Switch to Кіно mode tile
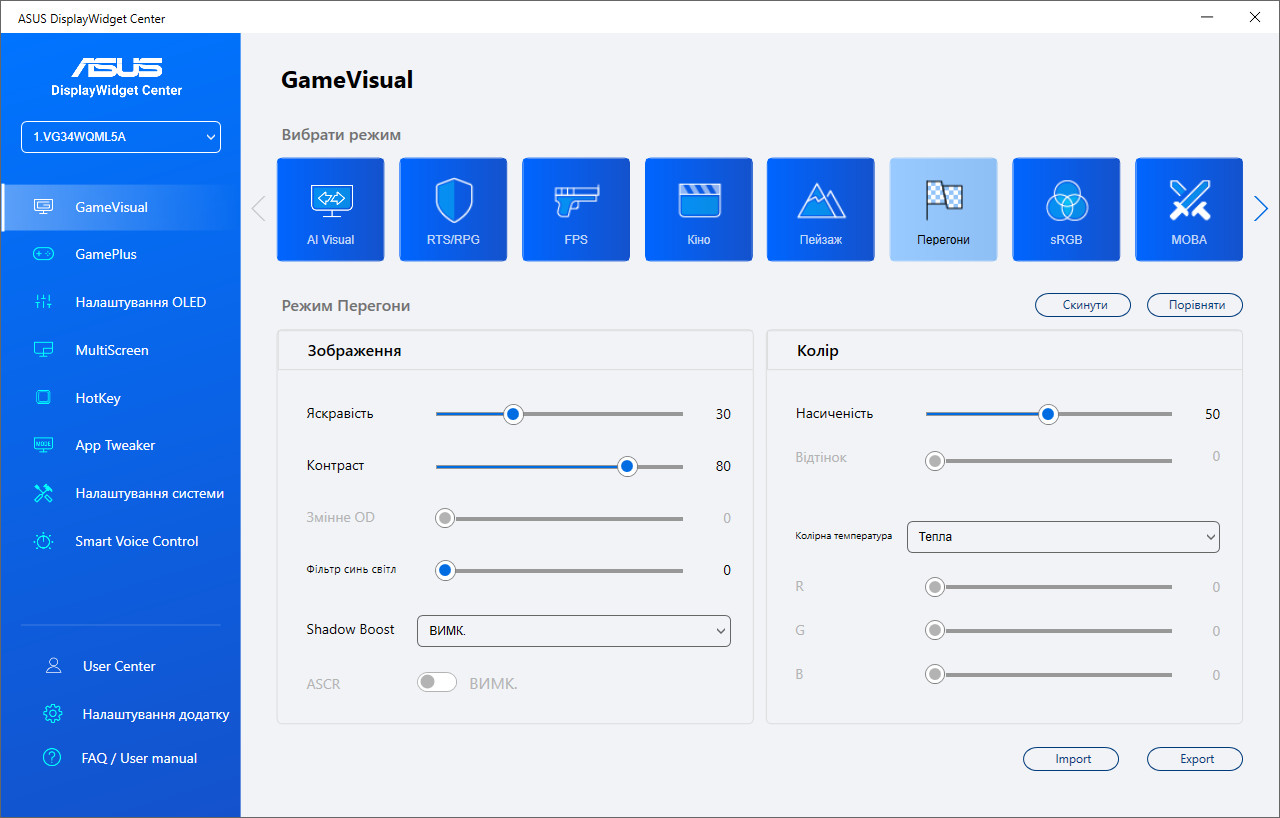1280x818 pixels. point(698,209)
